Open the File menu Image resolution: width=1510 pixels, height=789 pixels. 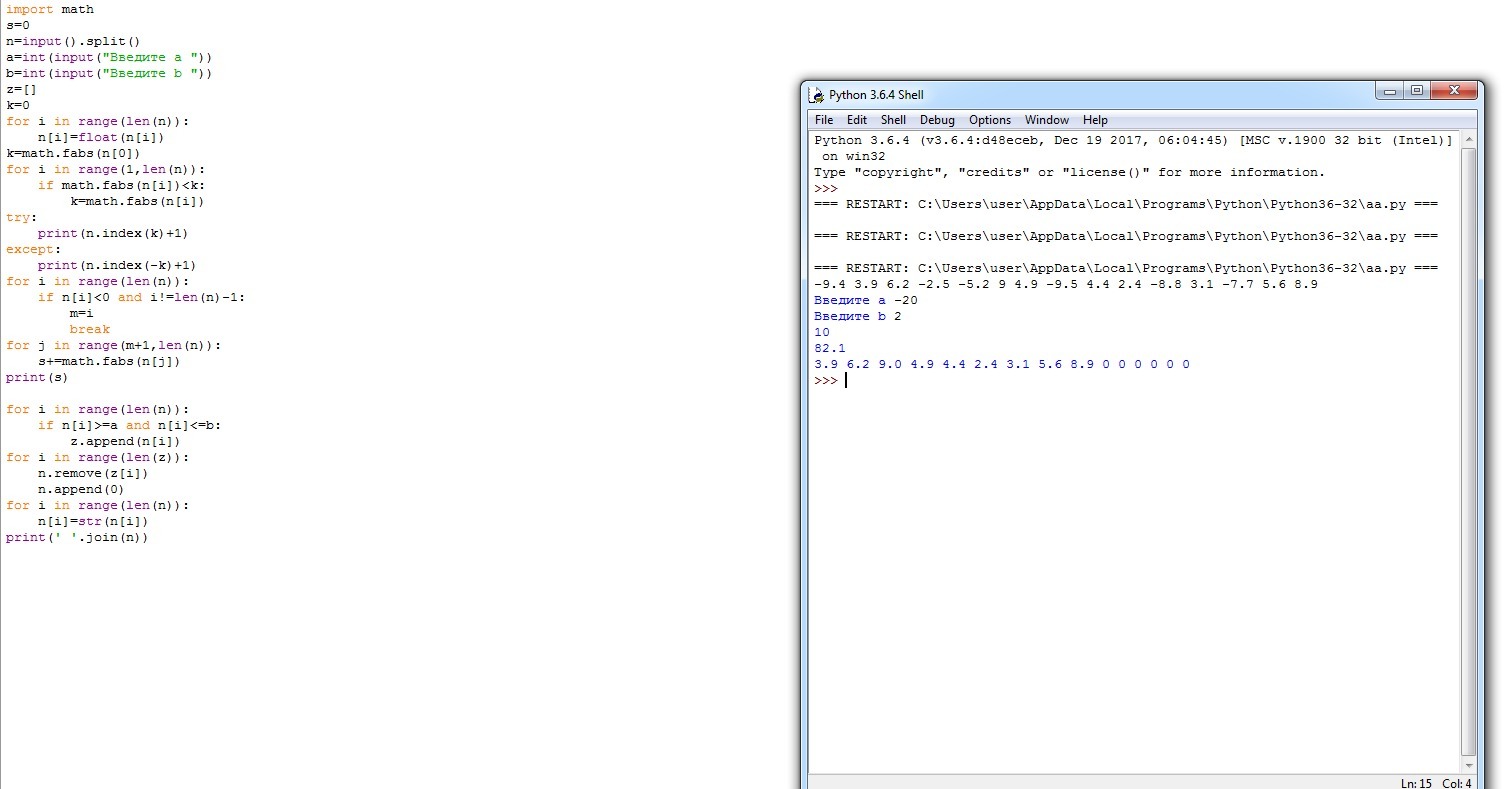pos(823,120)
